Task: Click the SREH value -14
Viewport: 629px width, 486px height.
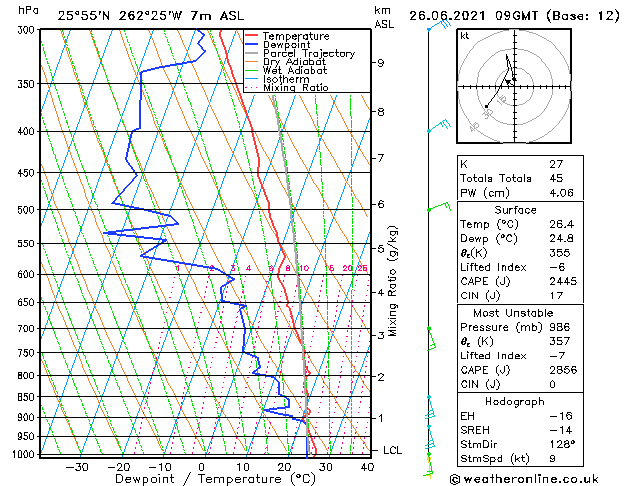Action: [561, 430]
